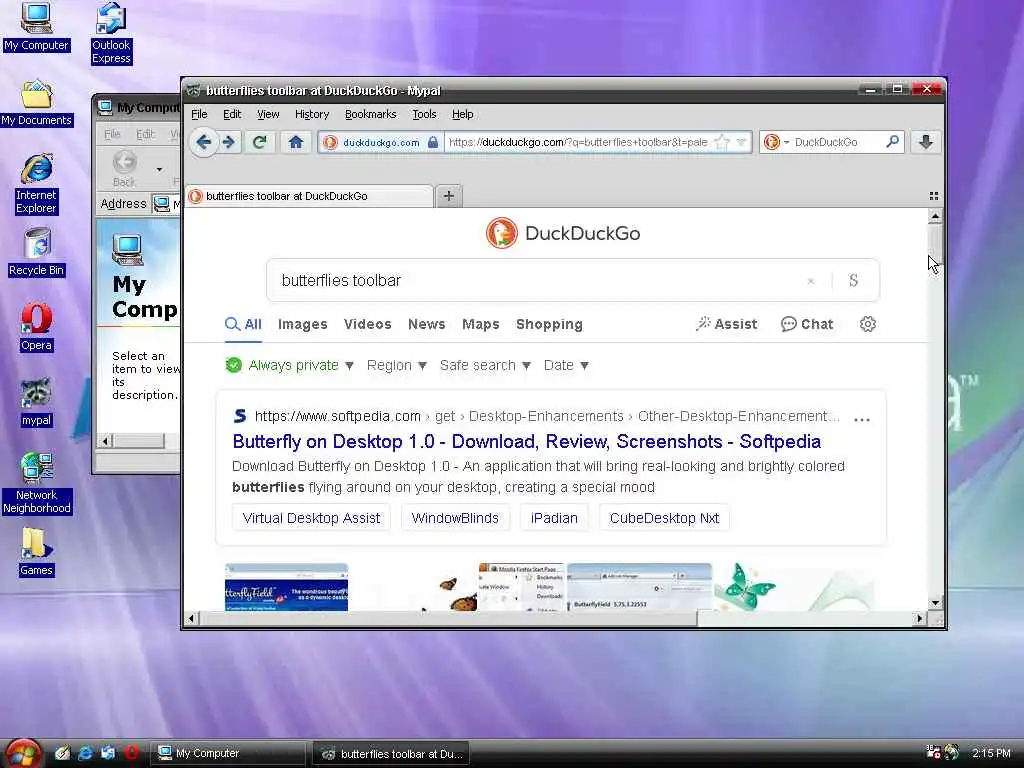Open the Edit menu in Mypal
1024x768 pixels.
click(x=232, y=114)
